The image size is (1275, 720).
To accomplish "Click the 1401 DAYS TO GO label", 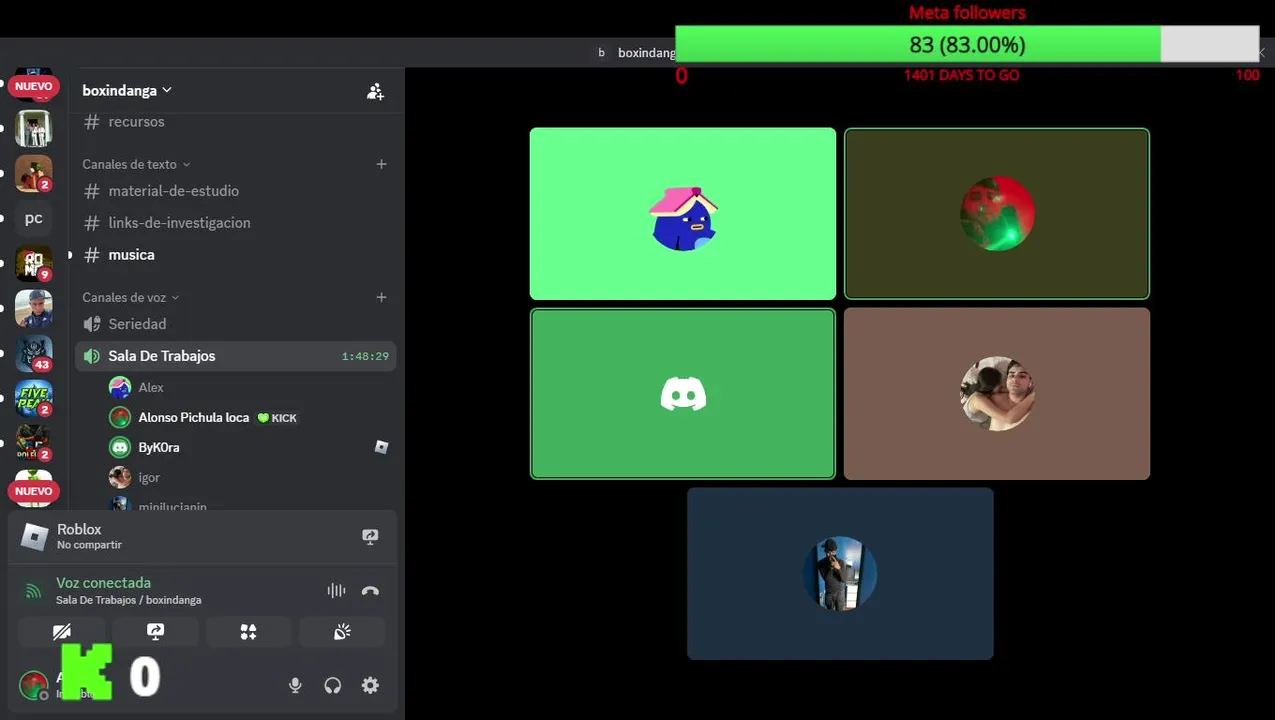I will pyautogui.click(x=961, y=75).
